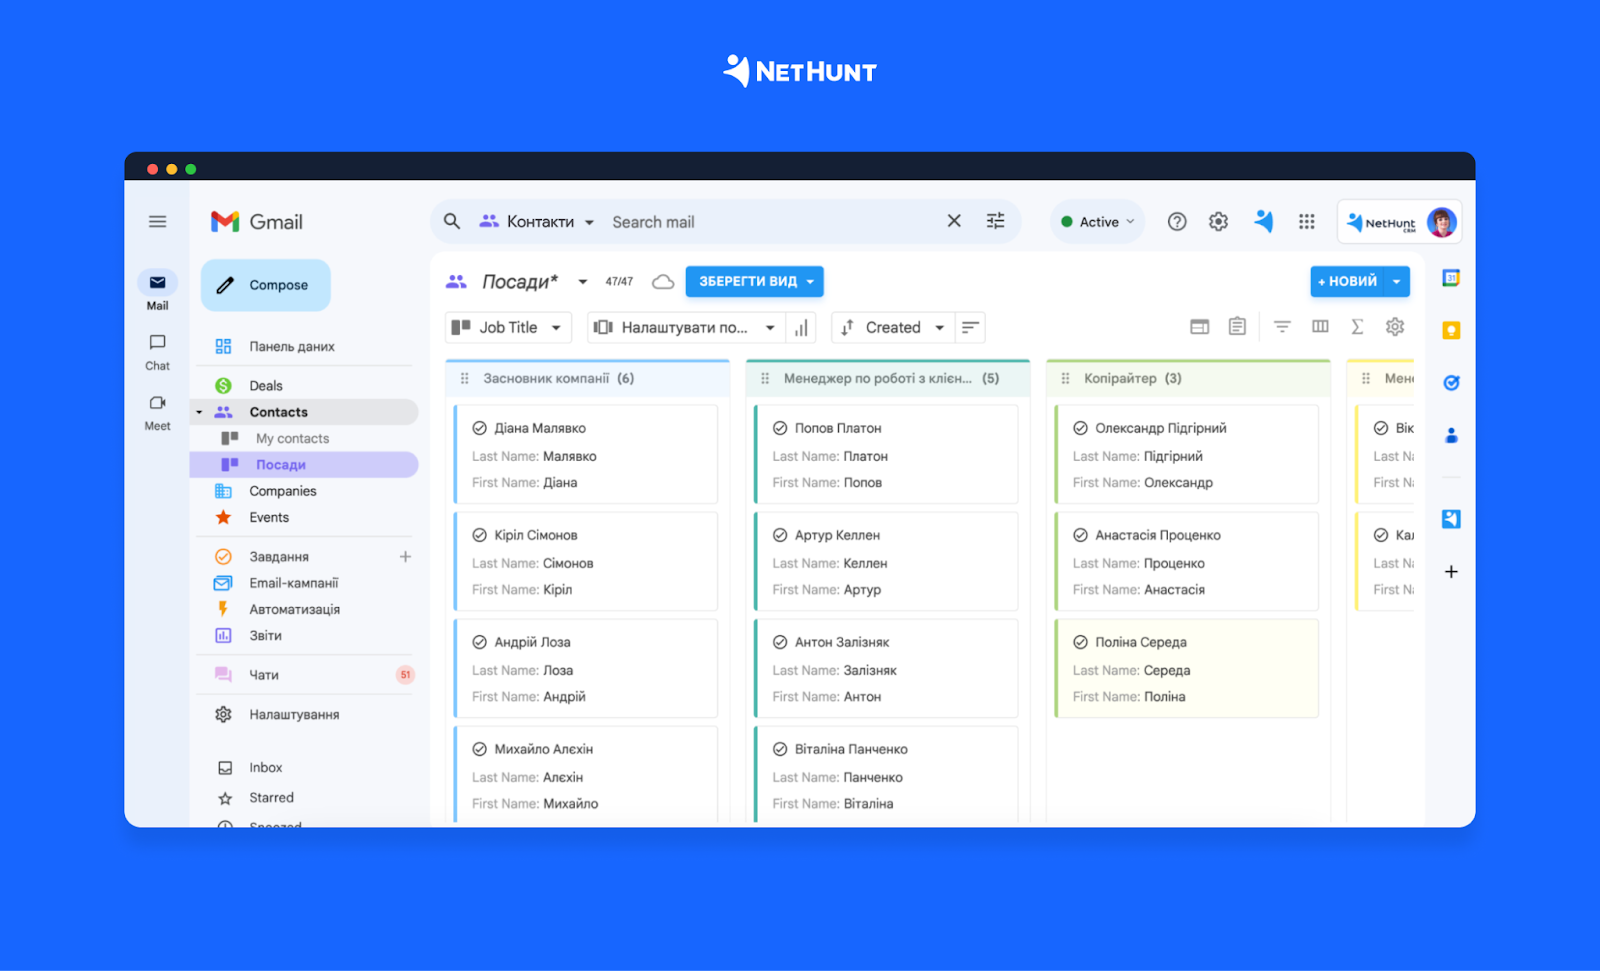The width and height of the screenshot is (1600, 971).
Task: Click the plus to get add-ons
Action: click(1451, 572)
